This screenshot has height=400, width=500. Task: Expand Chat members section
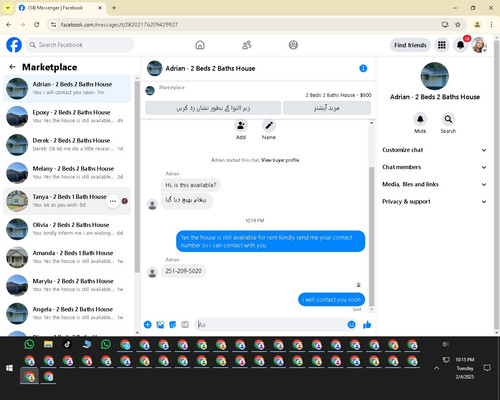434,167
